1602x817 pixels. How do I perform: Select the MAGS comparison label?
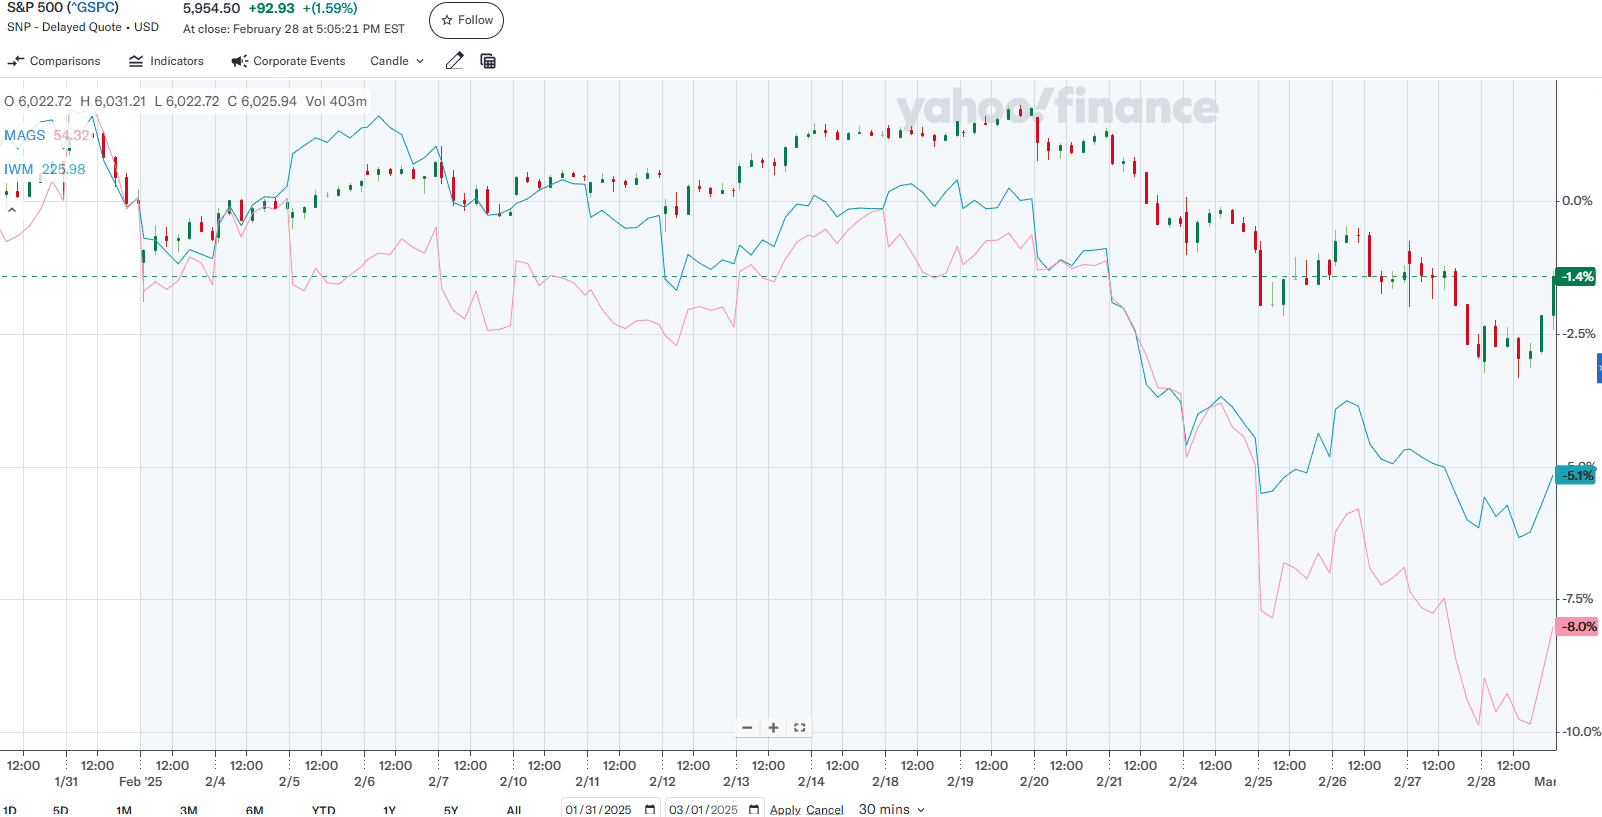click(25, 135)
